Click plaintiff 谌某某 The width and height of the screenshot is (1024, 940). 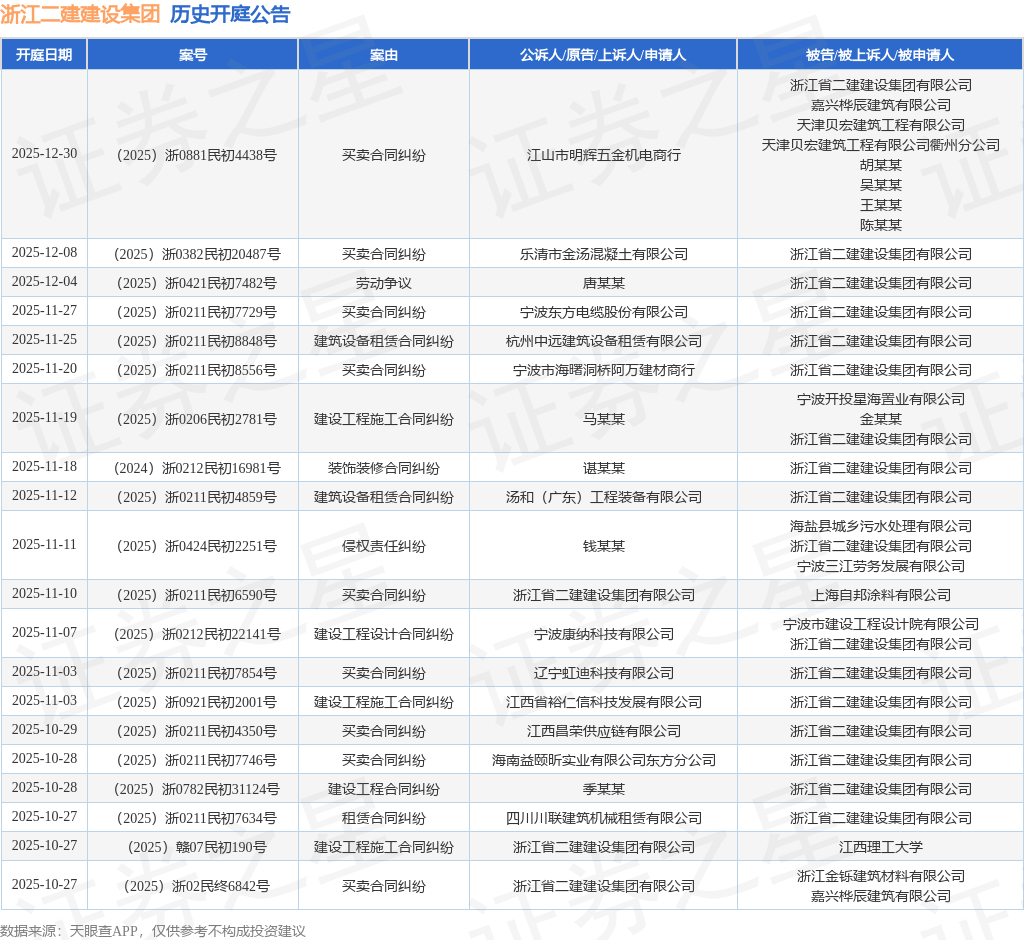pyautogui.click(x=603, y=468)
